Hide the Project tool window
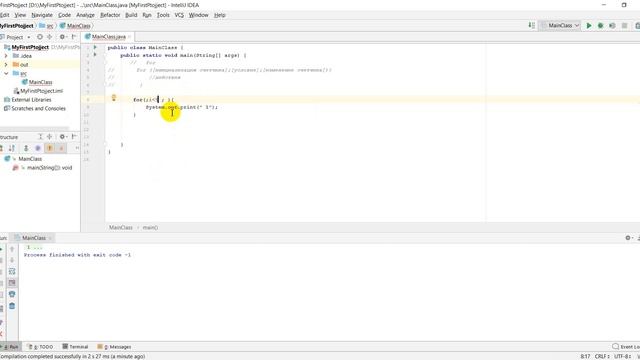The height and width of the screenshot is (360, 640). tap(74, 37)
